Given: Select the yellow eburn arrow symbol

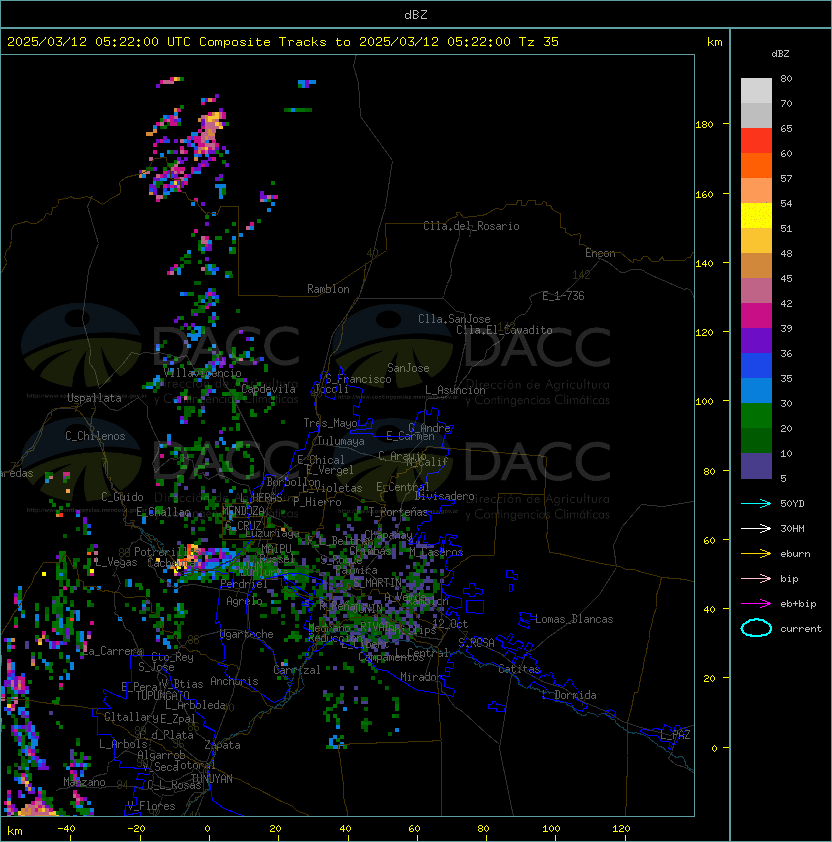Looking at the screenshot, I should tap(756, 554).
